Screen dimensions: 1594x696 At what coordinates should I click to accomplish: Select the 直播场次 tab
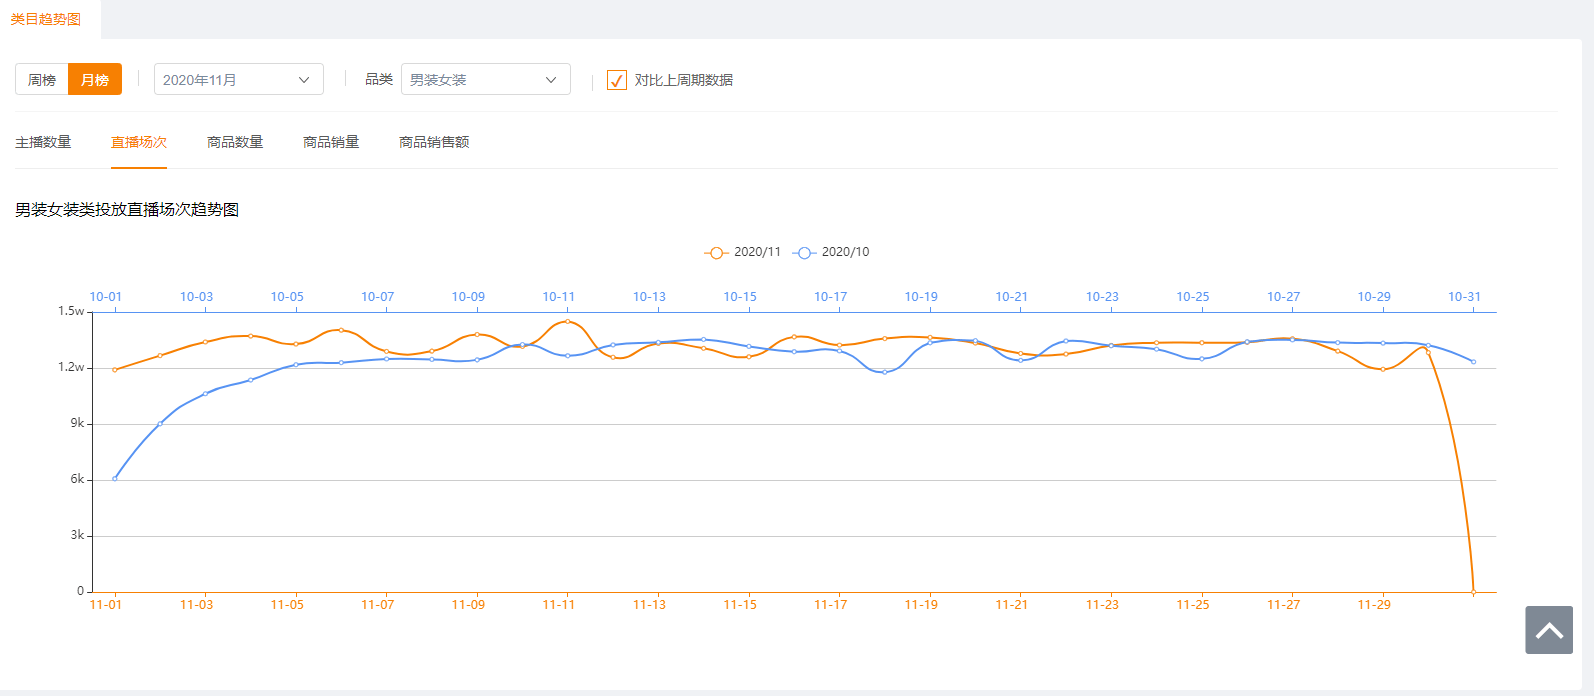[139, 142]
